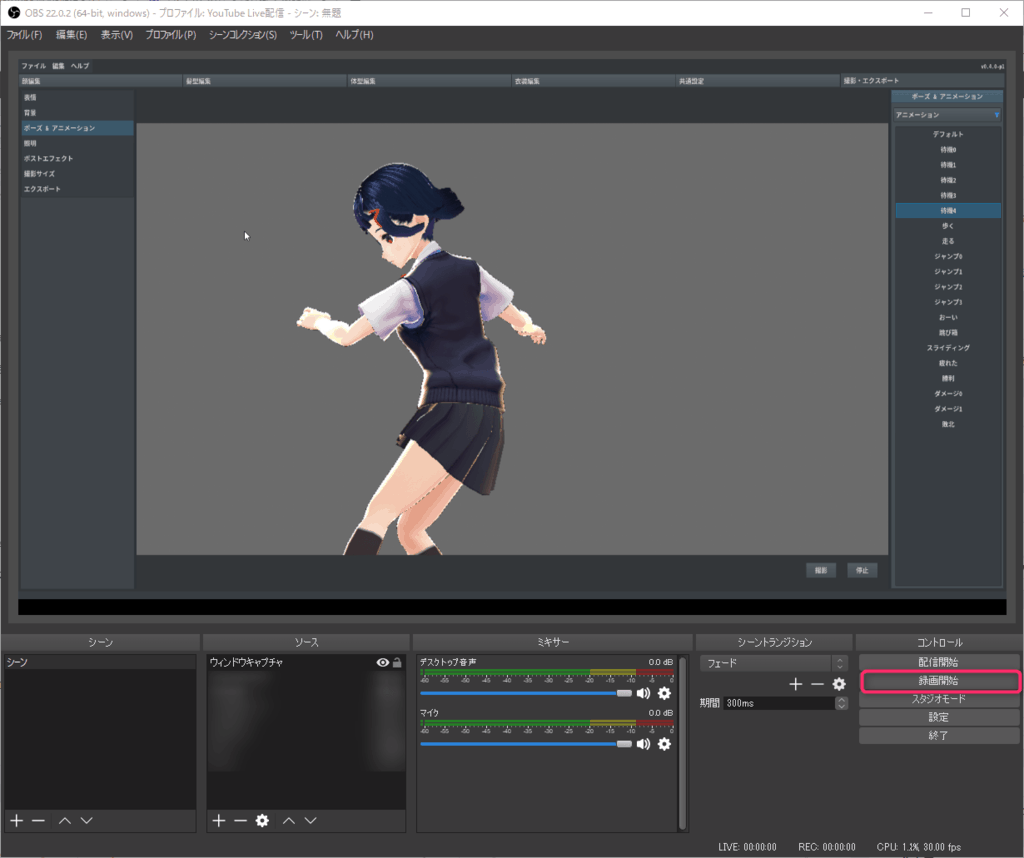Remove the selected source with the minus icon

[x=240, y=820]
